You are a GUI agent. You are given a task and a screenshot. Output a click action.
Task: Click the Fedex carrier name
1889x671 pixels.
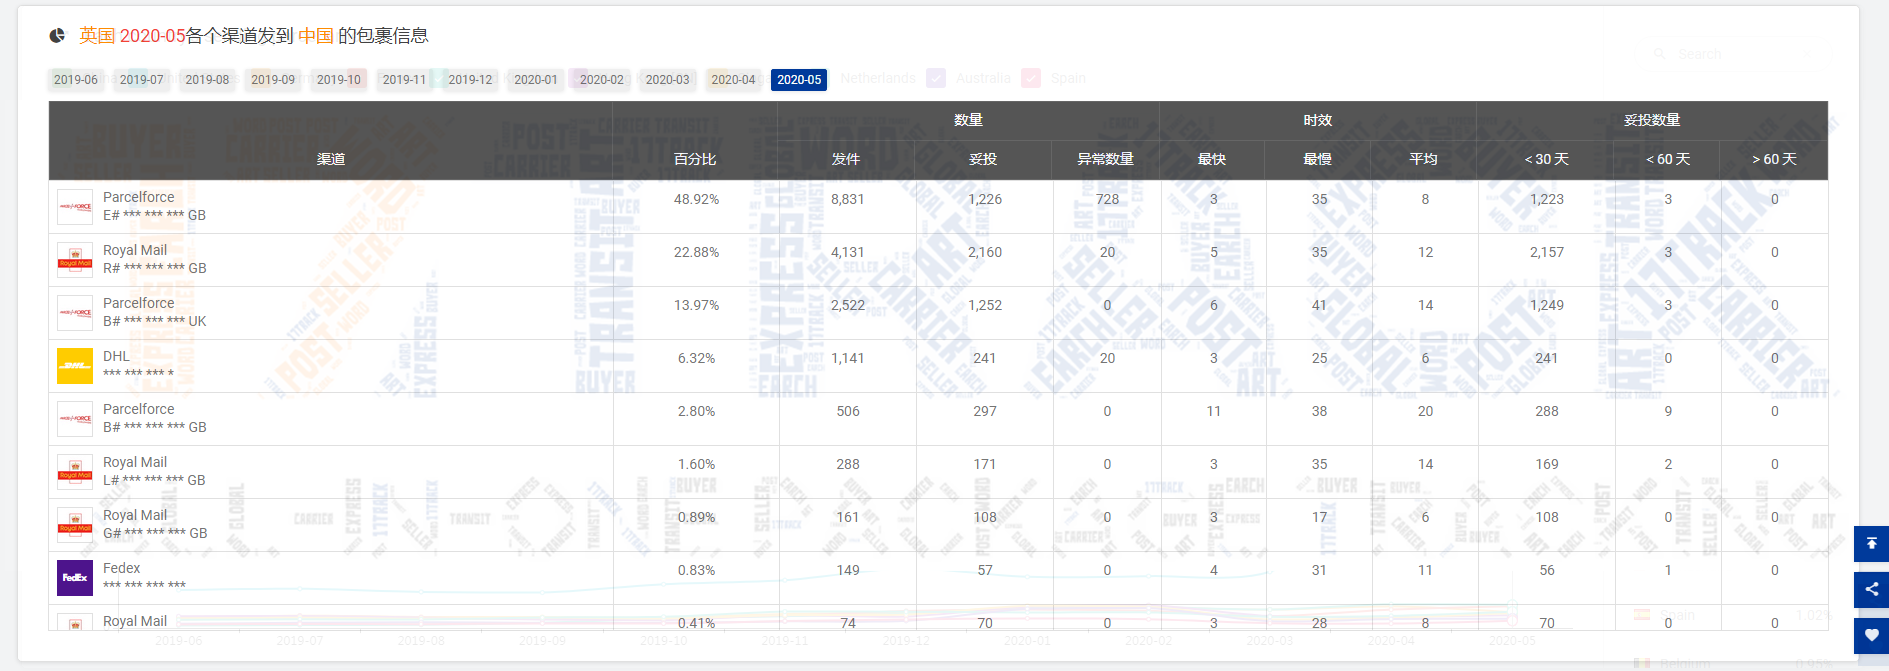(122, 568)
